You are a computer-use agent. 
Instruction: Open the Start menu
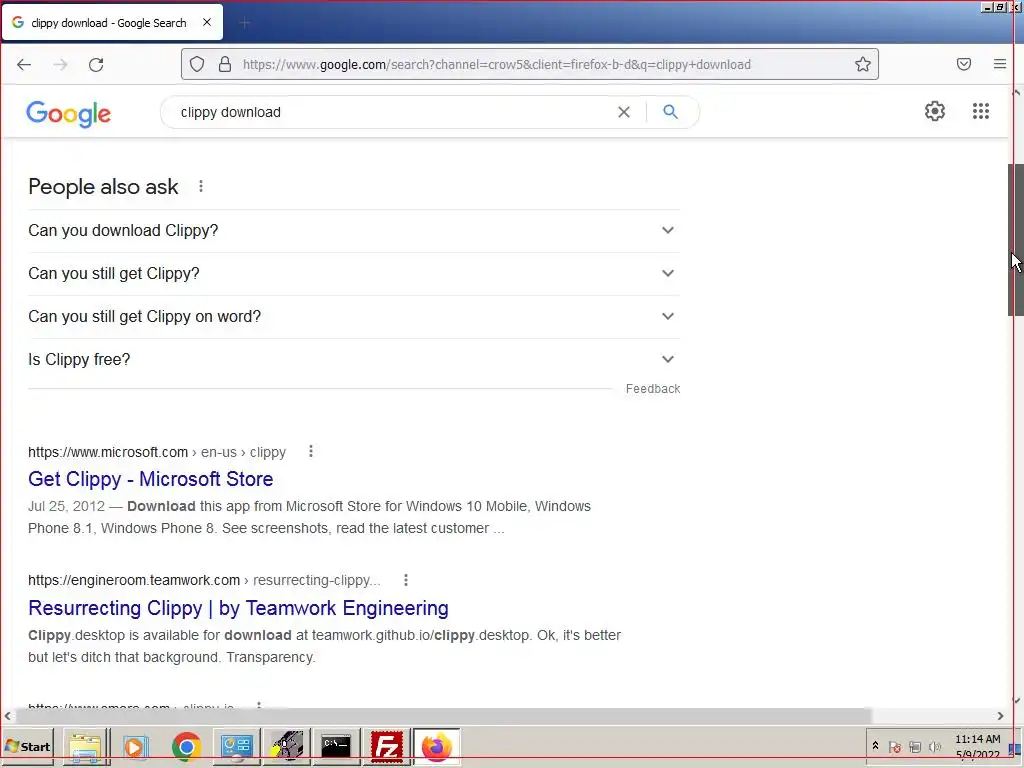tap(27, 746)
